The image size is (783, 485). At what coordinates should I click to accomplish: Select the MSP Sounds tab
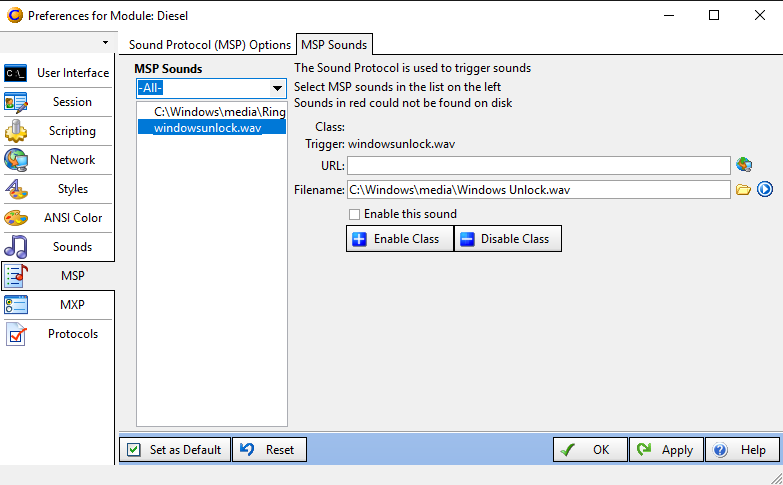334,45
